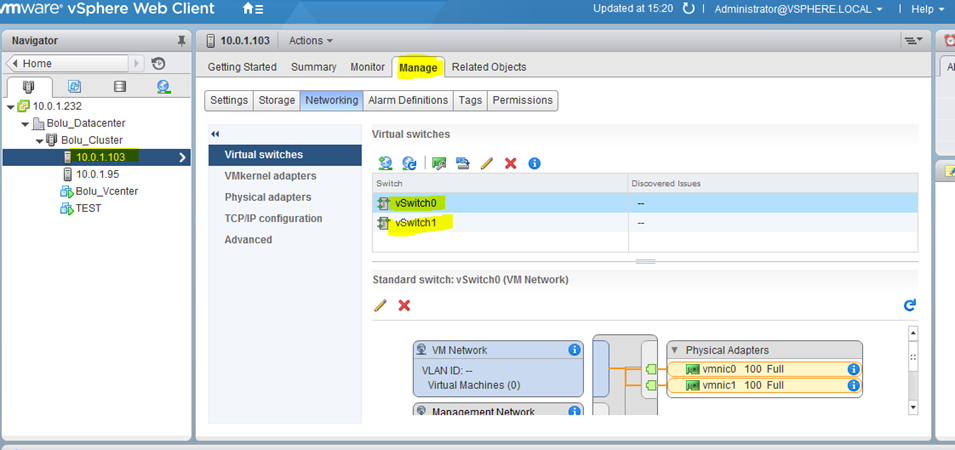The height and width of the screenshot is (450, 955).
Task: Collapse the Bolu_Cluster tree node
Action: click(40, 141)
